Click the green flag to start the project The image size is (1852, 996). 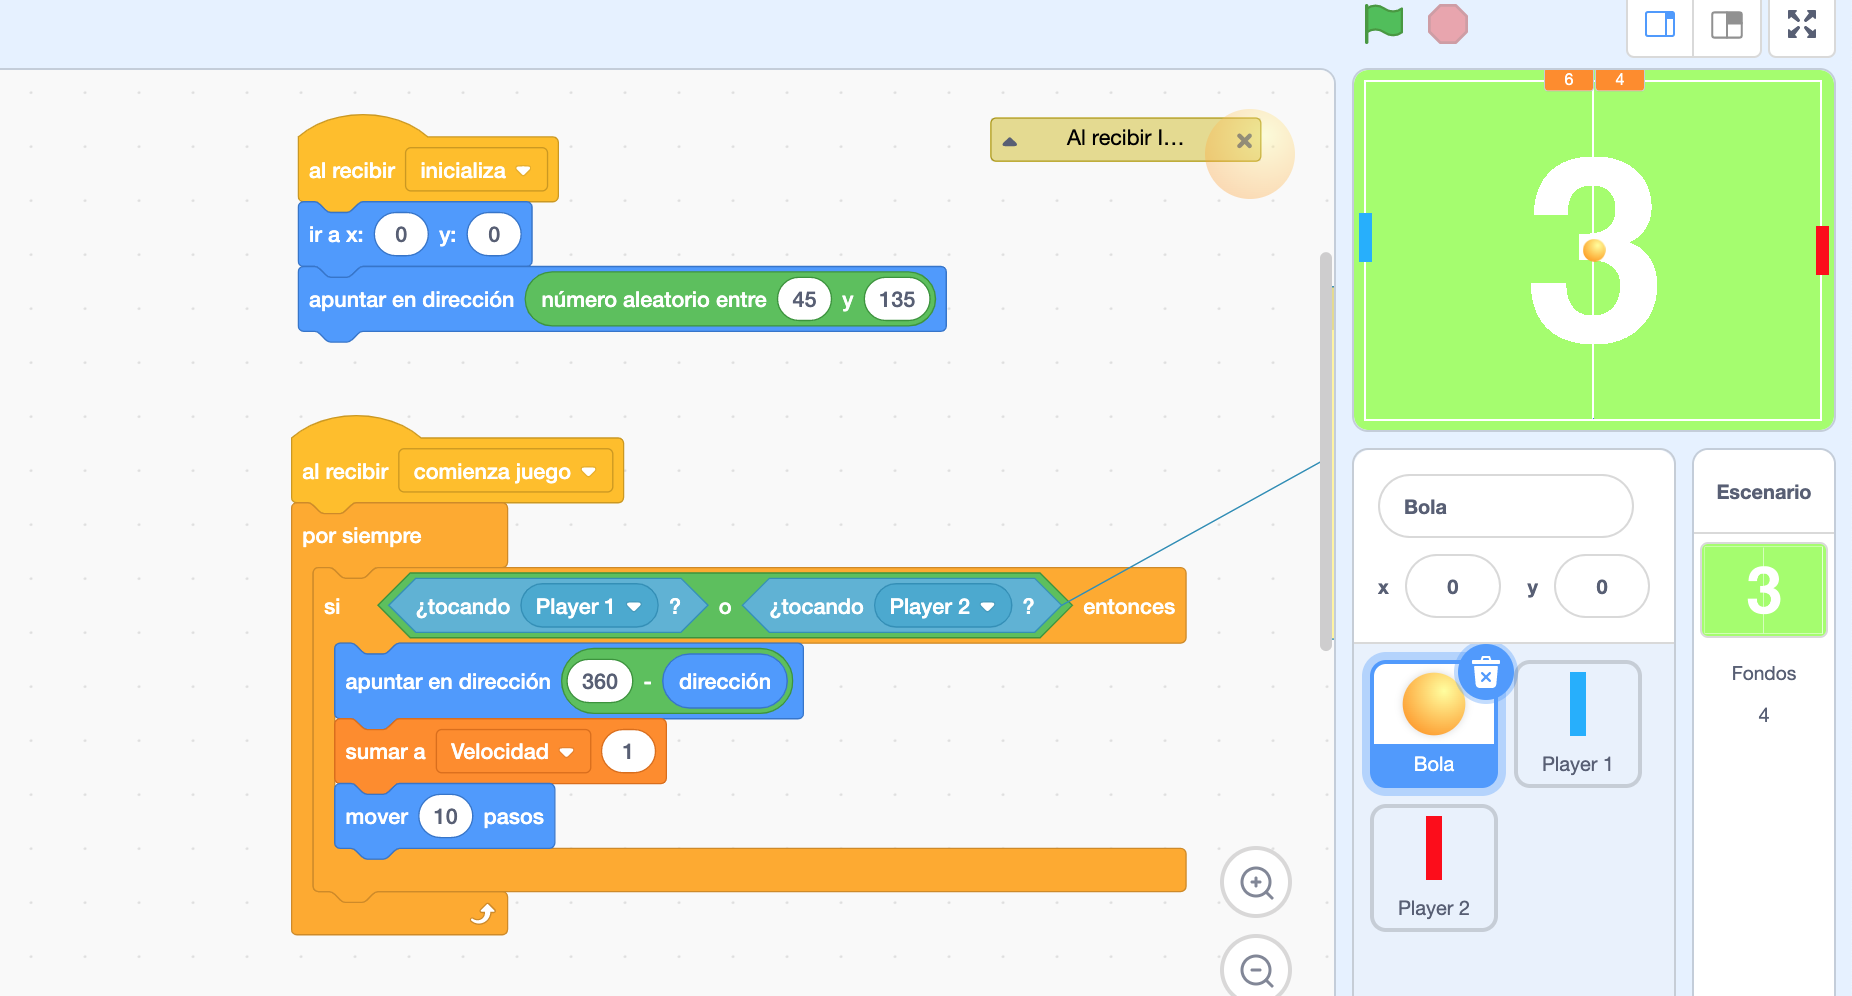pos(1383,23)
